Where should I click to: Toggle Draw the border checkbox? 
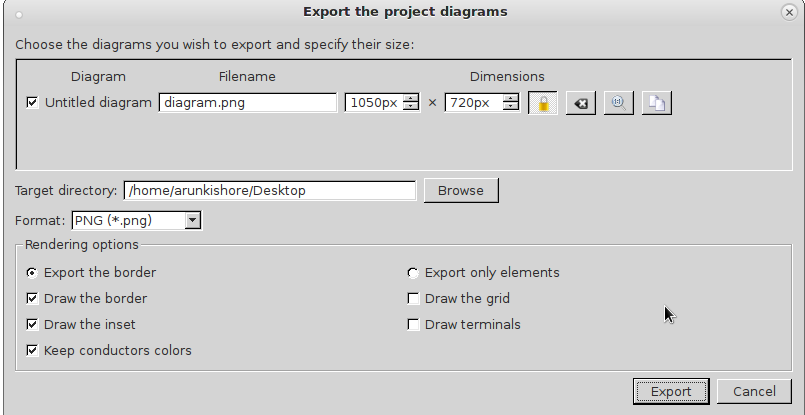click(x=32, y=298)
